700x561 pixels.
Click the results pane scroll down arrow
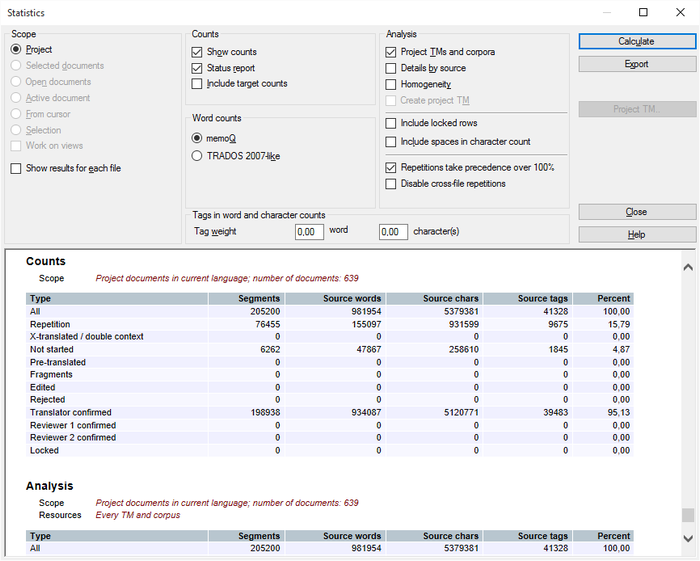tap(687, 539)
